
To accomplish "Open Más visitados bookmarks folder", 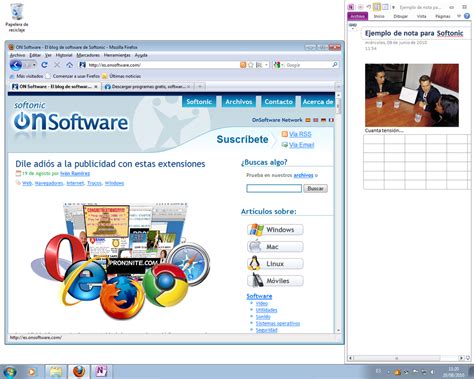I will 27,76.
